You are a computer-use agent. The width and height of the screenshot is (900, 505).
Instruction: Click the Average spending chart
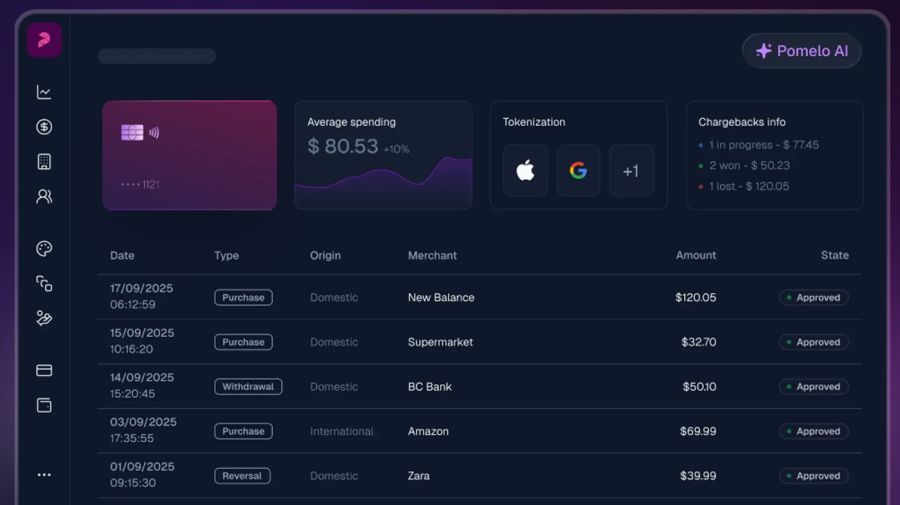click(x=383, y=181)
